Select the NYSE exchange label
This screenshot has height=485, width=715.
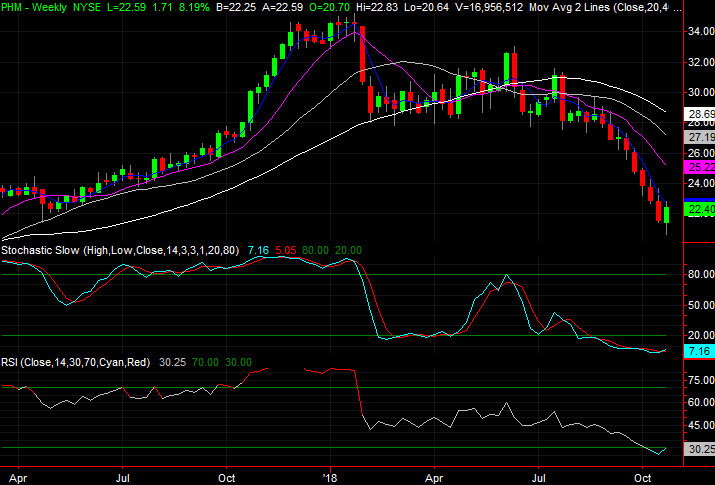tap(87, 7)
